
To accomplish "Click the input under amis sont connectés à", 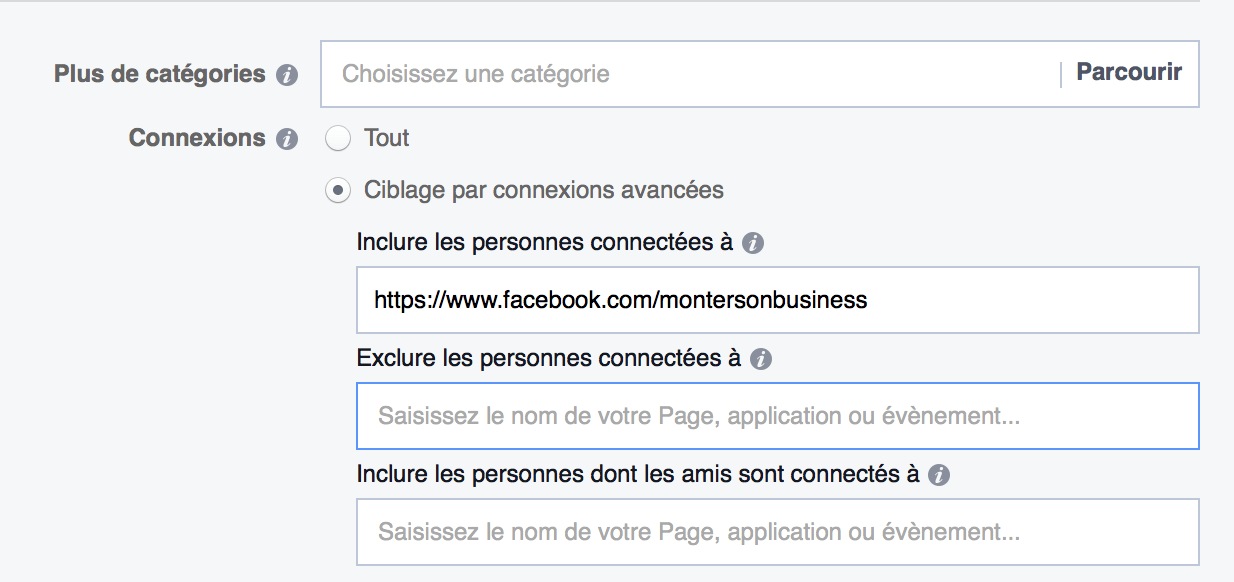I will click(x=778, y=532).
